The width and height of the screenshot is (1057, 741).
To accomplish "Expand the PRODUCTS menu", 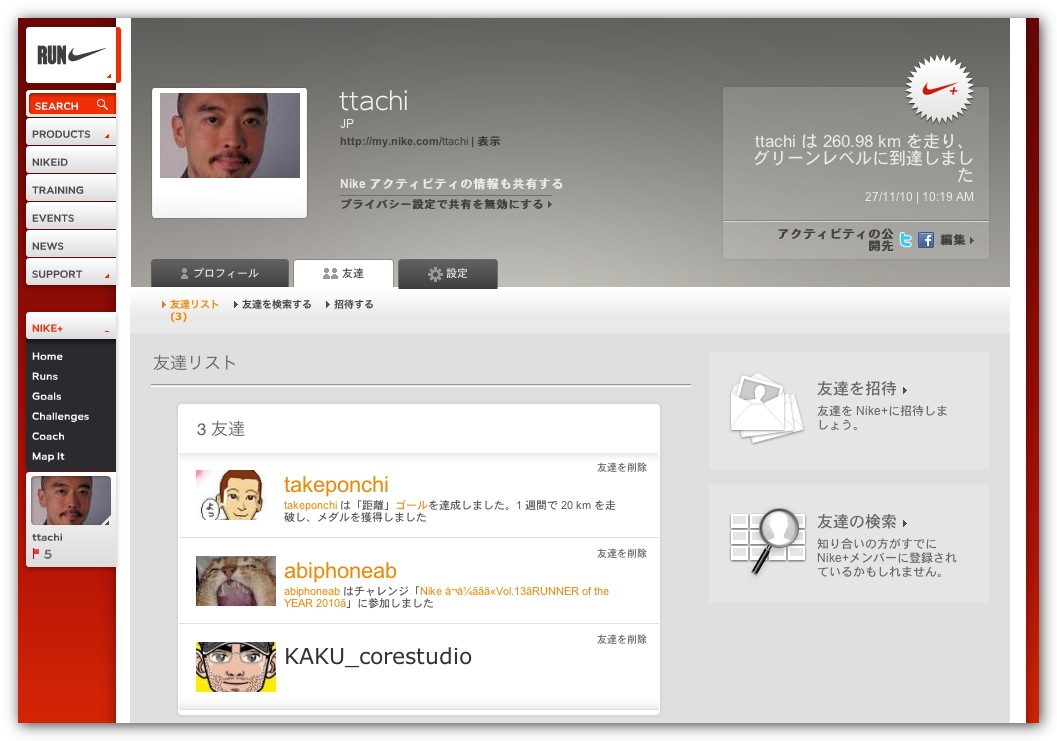I will point(71,134).
